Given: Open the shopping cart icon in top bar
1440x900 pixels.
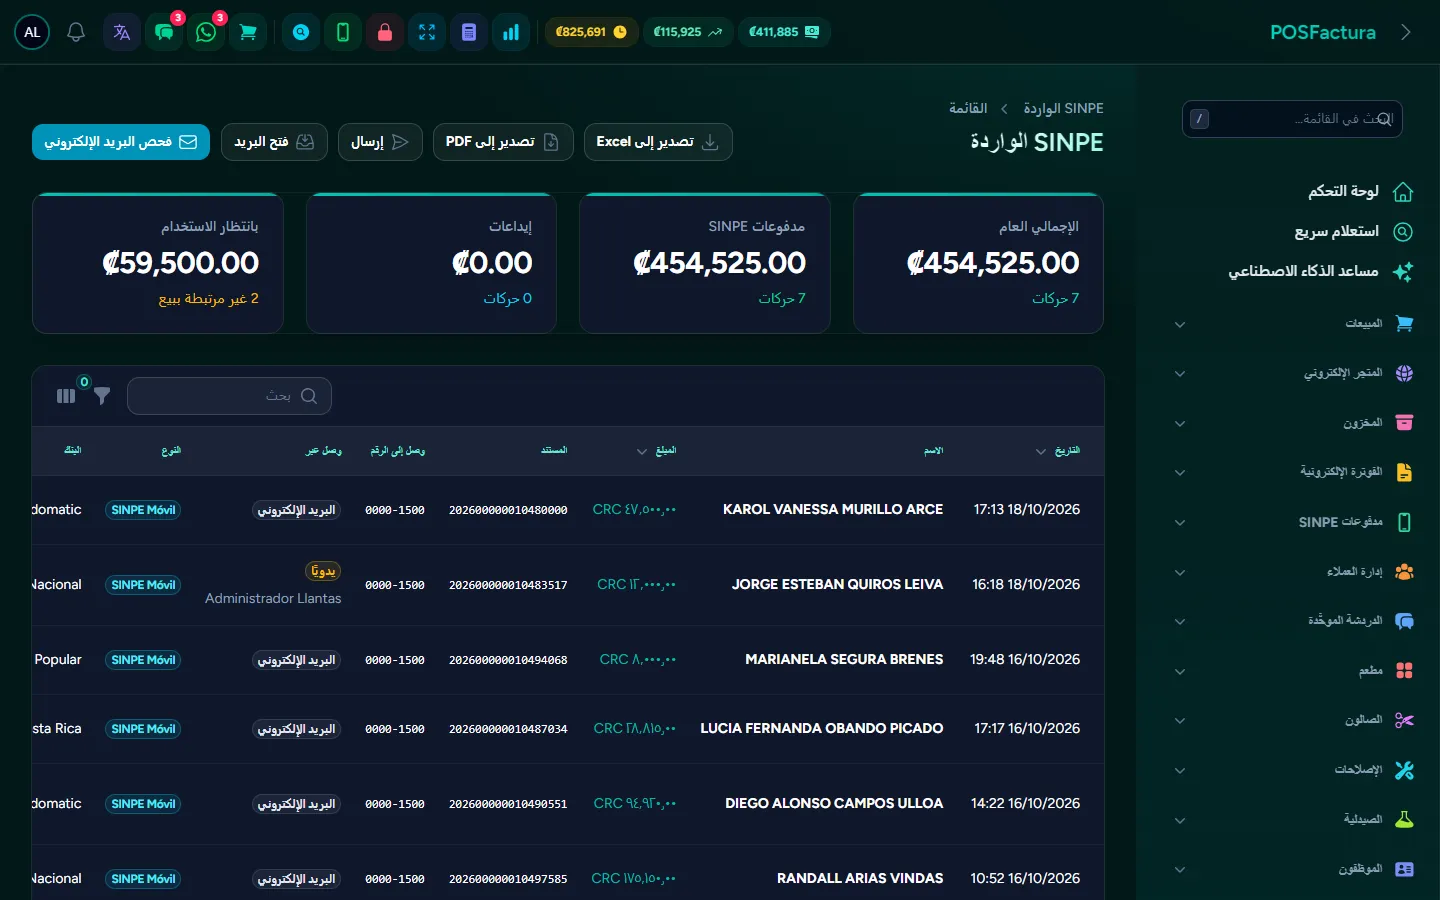Looking at the screenshot, I should point(248,32).
